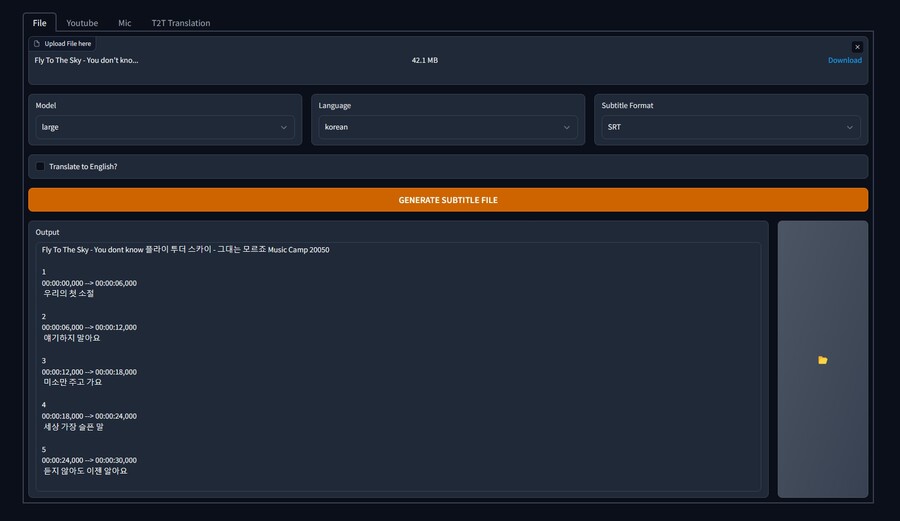Switch to the Youtube tab

(82, 23)
